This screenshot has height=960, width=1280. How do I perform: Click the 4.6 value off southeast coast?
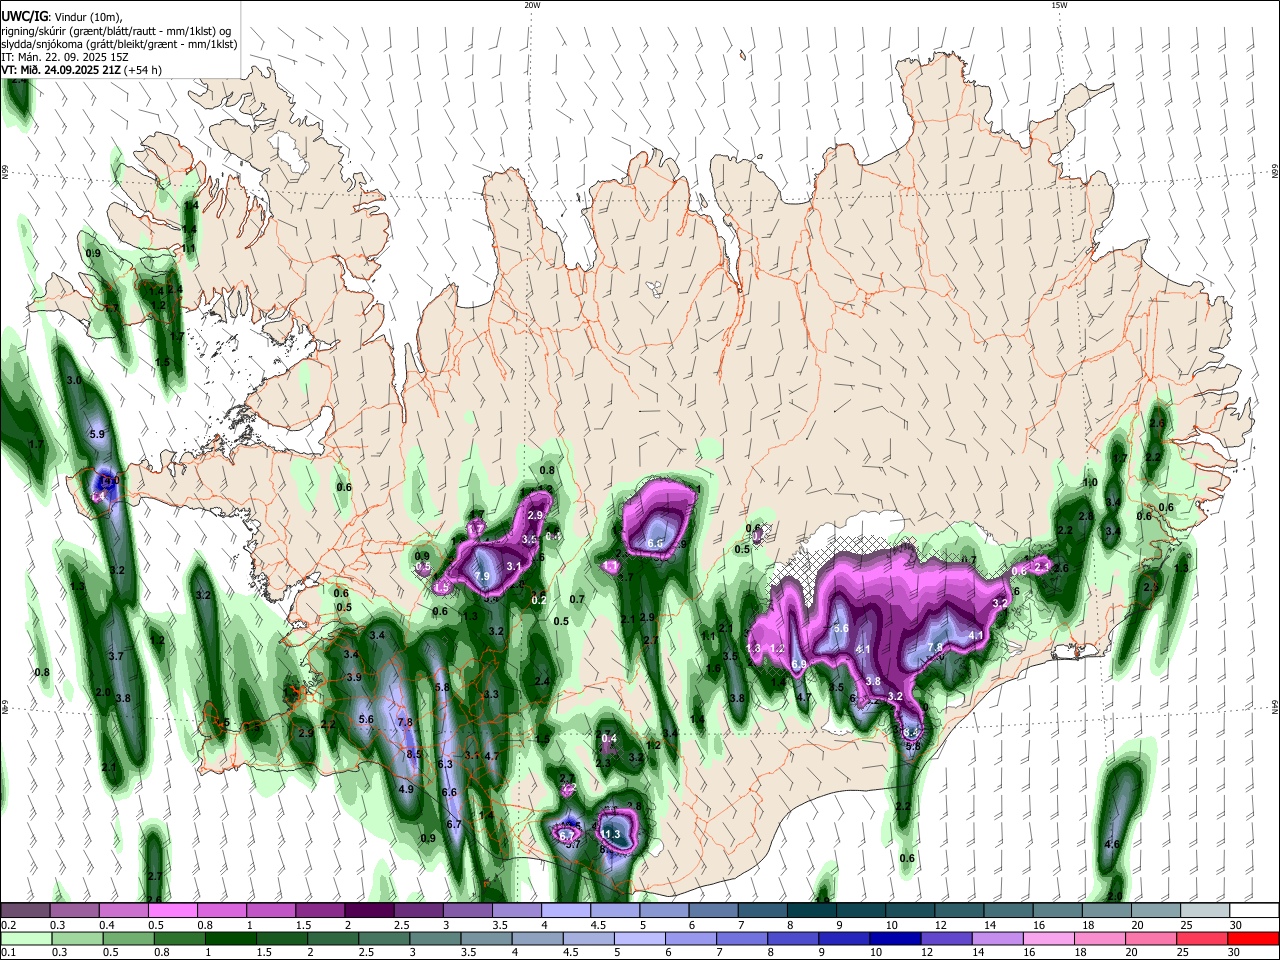tap(1111, 844)
